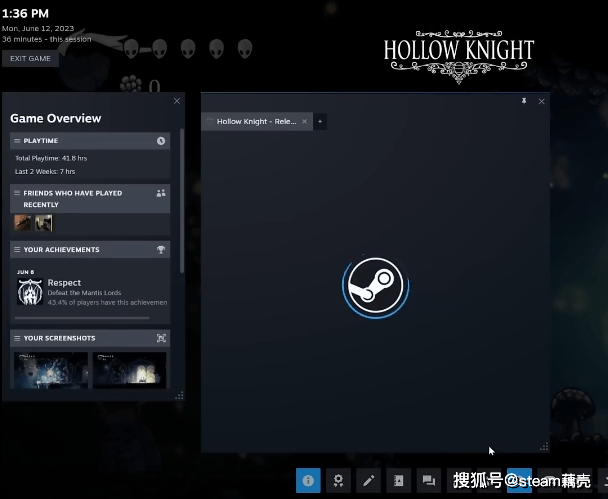Click YOUR ACHIEVEMENTS section handle
This screenshot has height=499, width=608.
point(17,250)
